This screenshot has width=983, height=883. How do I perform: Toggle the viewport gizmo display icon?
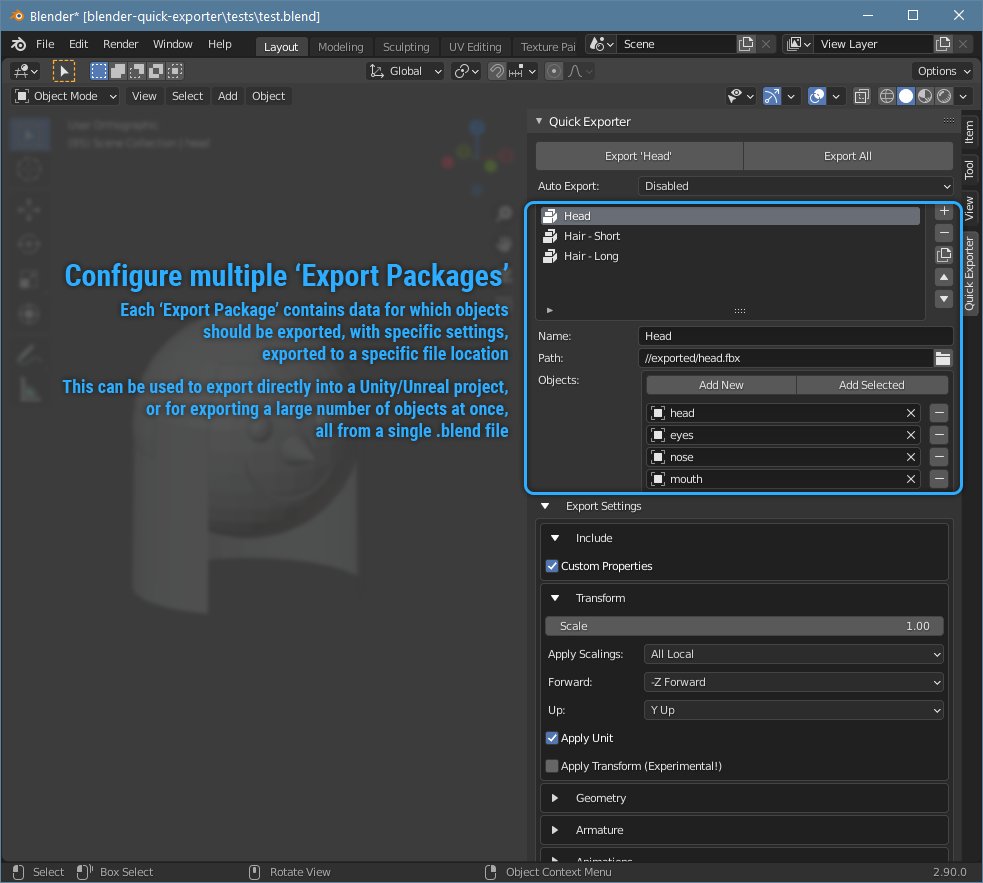pyautogui.click(x=772, y=97)
